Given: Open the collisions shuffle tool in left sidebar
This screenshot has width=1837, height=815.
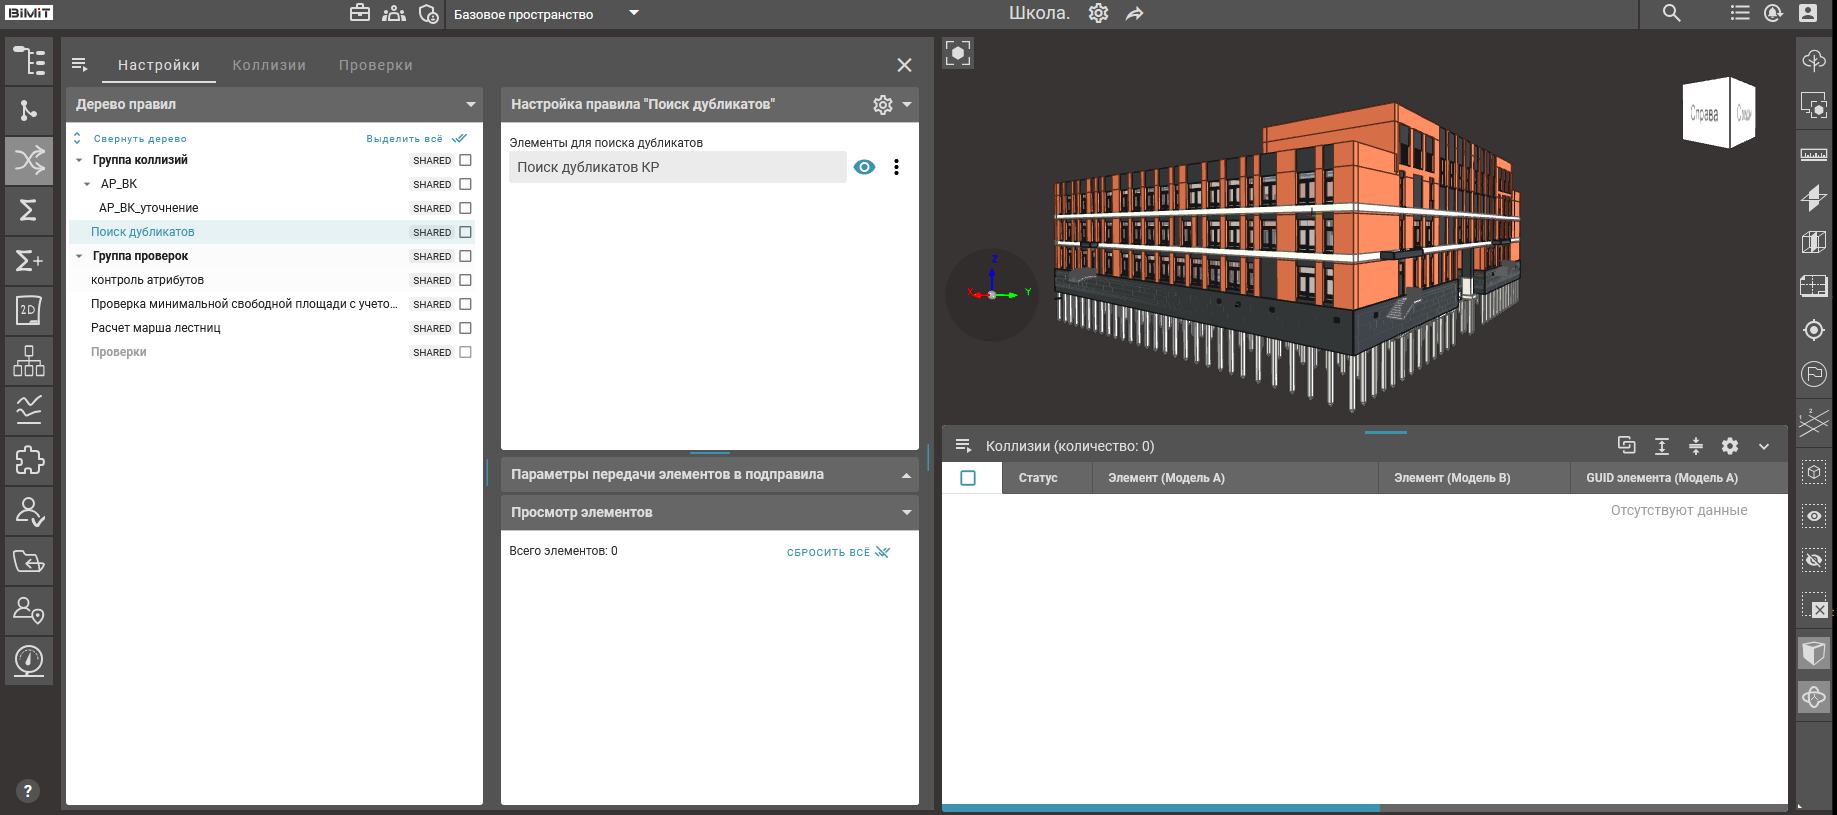Looking at the screenshot, I should tap(29, 160).
